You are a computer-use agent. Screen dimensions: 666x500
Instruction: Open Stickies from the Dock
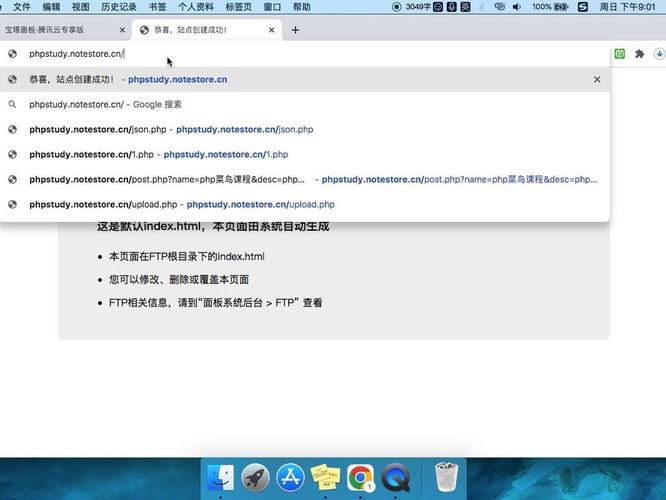click(x=325, y=477)
